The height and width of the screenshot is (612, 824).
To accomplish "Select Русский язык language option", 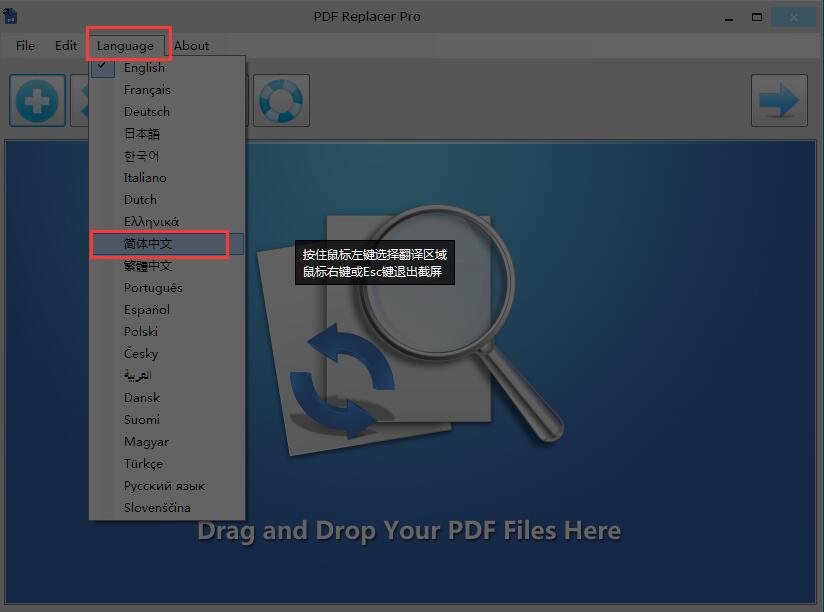I will (x=167, y=486).
